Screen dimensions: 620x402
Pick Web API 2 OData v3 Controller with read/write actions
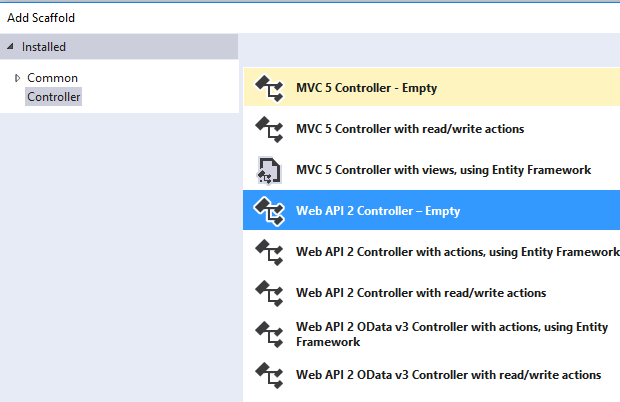(x=449, y=375)
